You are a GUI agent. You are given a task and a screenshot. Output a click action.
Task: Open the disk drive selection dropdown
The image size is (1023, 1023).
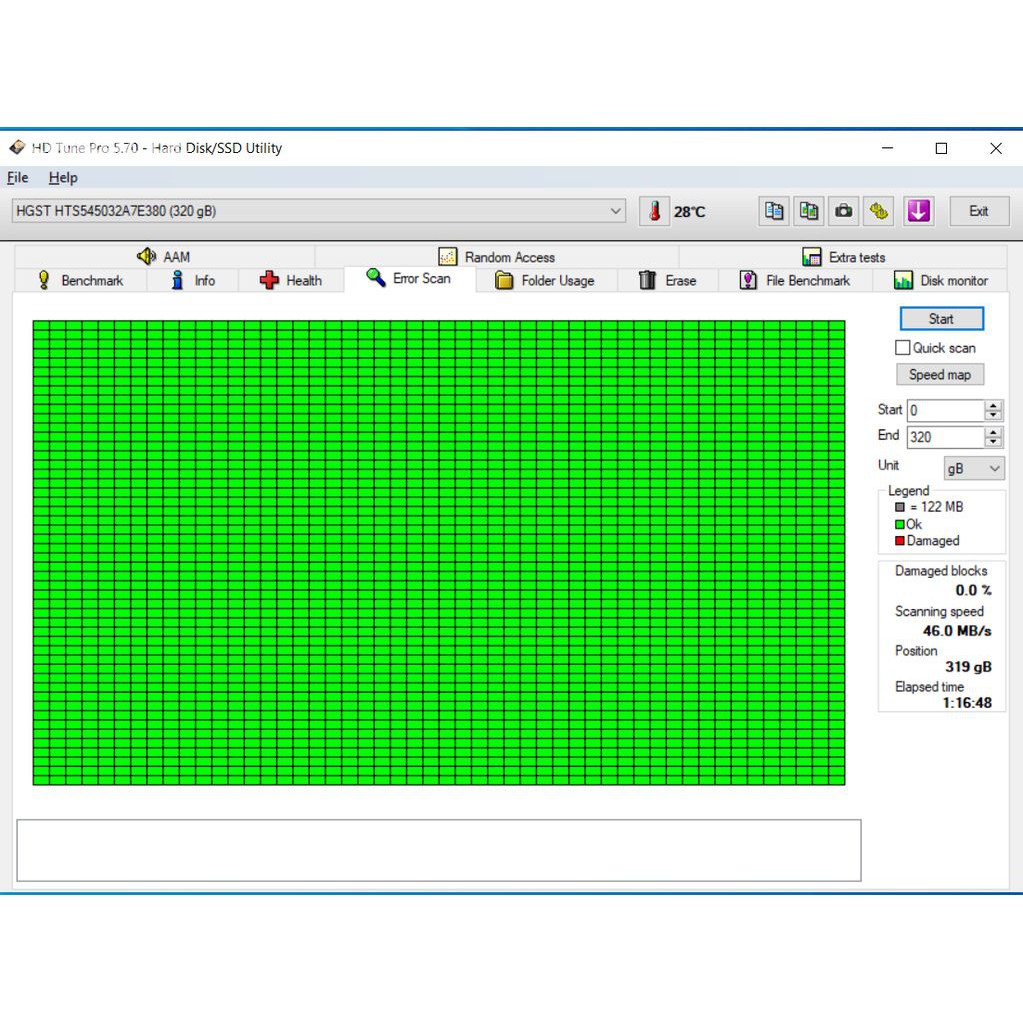(x=616, y=211)
